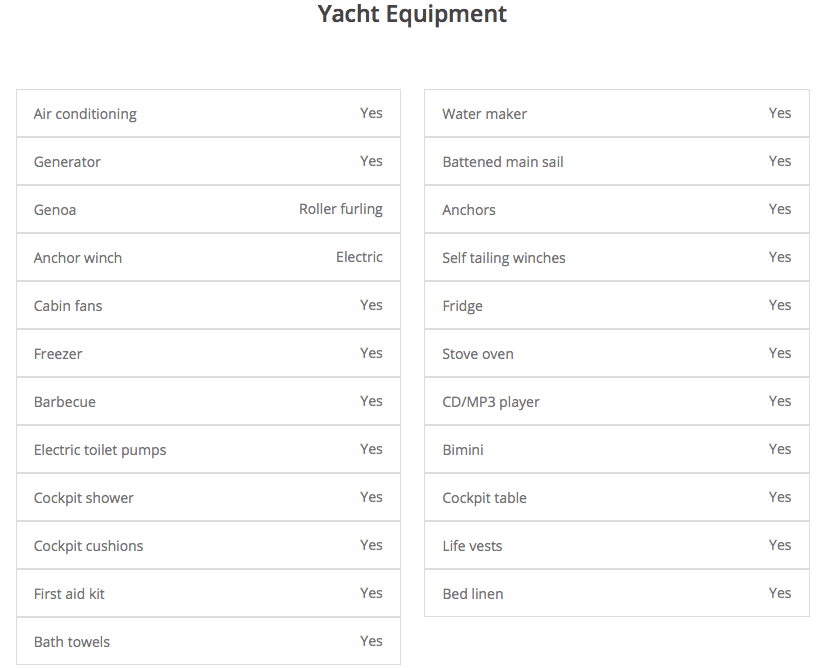The height and width of the screenshot is (668, 828).
Task: Click the Roller furling value for Genoa
Action: click(340, 209)
